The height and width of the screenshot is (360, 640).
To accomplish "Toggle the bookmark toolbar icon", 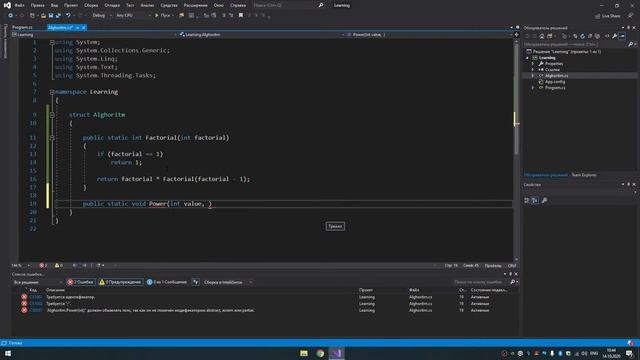I will 241,16.
